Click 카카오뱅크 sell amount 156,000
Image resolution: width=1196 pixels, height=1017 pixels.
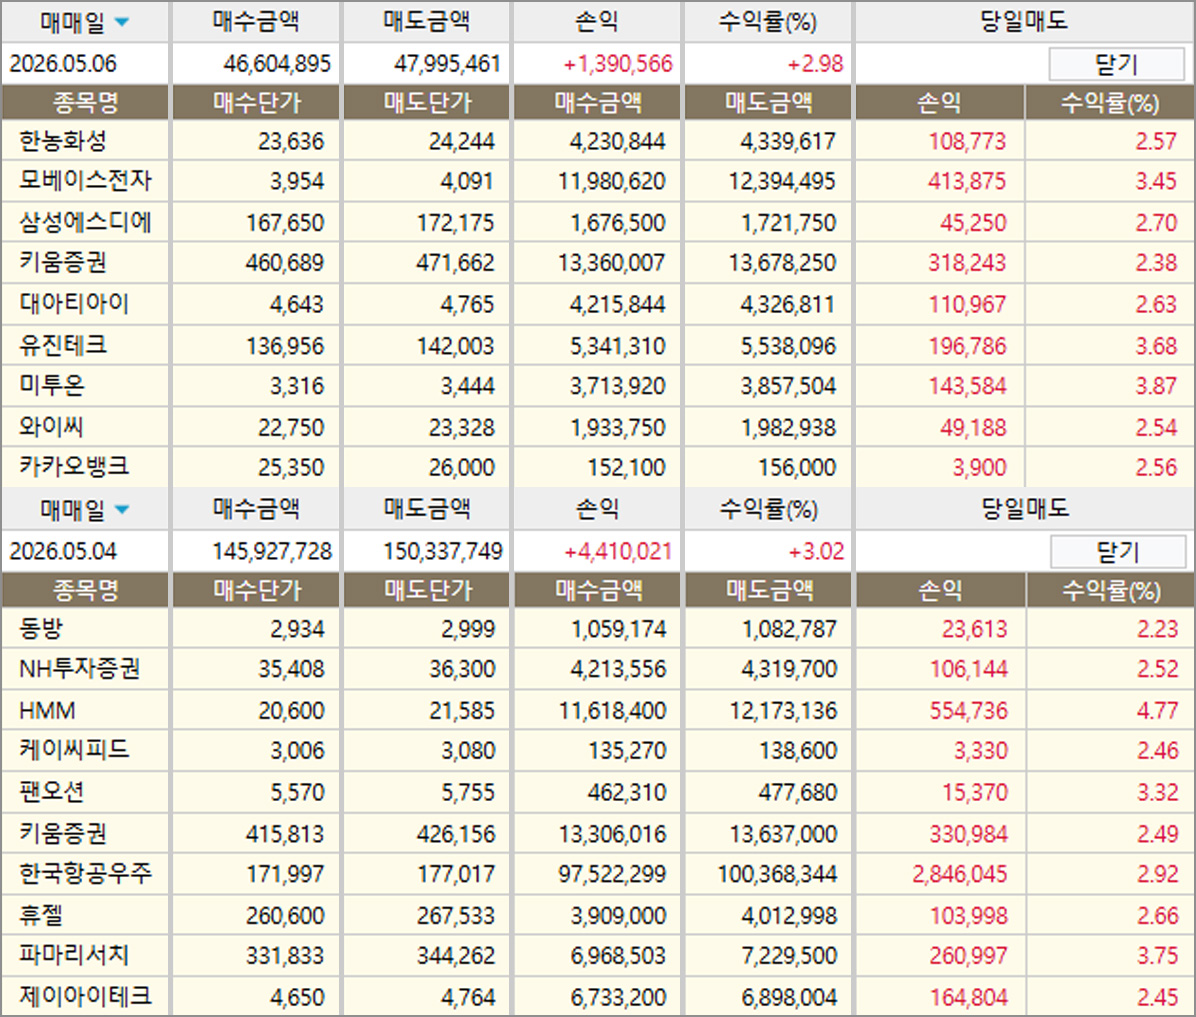pos(796,467)
